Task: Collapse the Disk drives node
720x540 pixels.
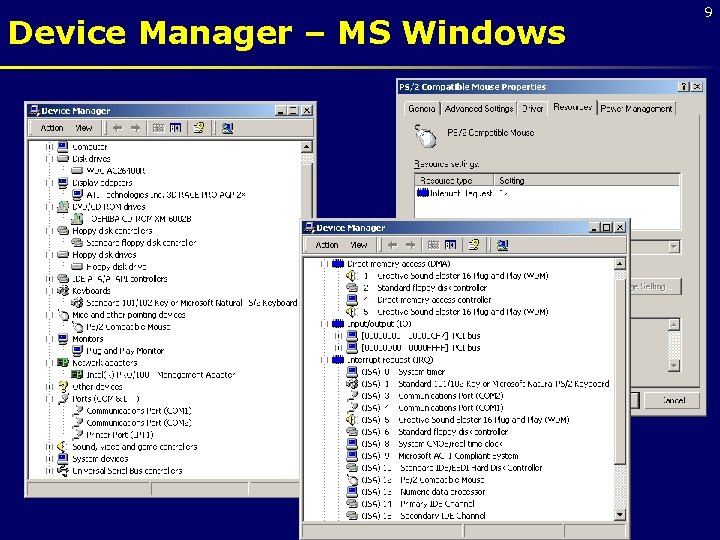Action: [x=49, y=159]
